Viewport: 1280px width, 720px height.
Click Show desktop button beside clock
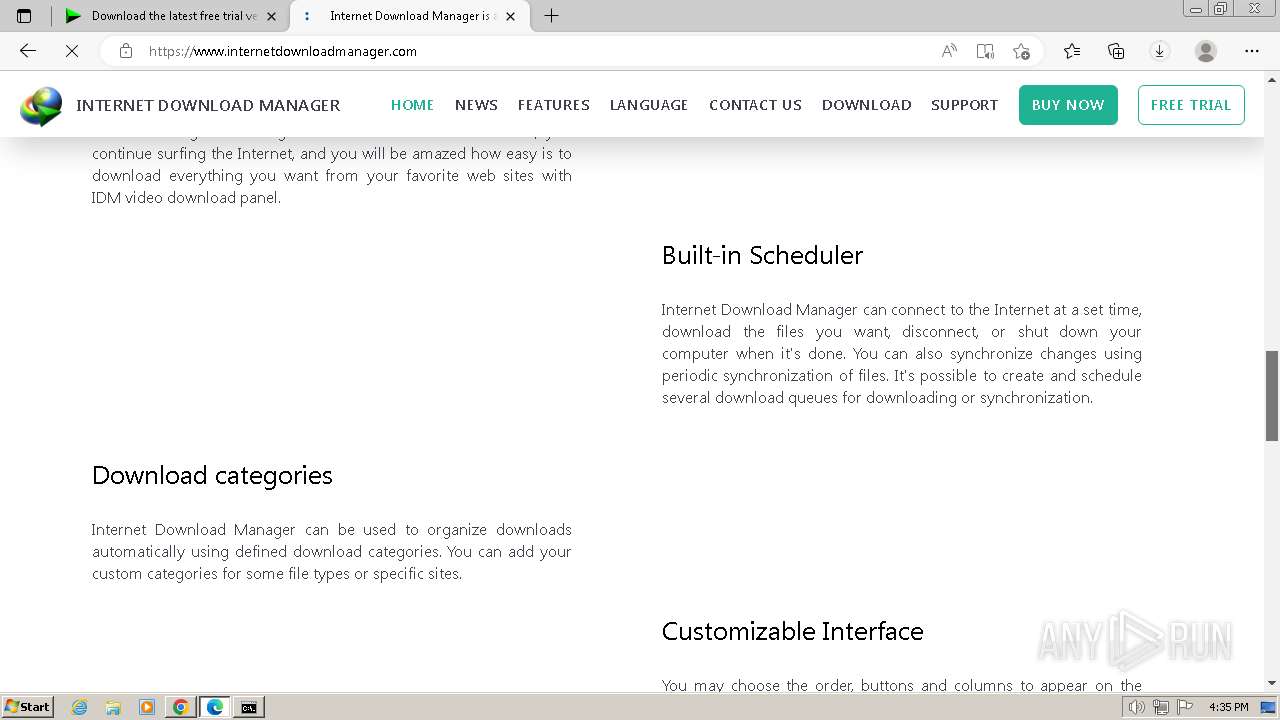click(1269, 707)
